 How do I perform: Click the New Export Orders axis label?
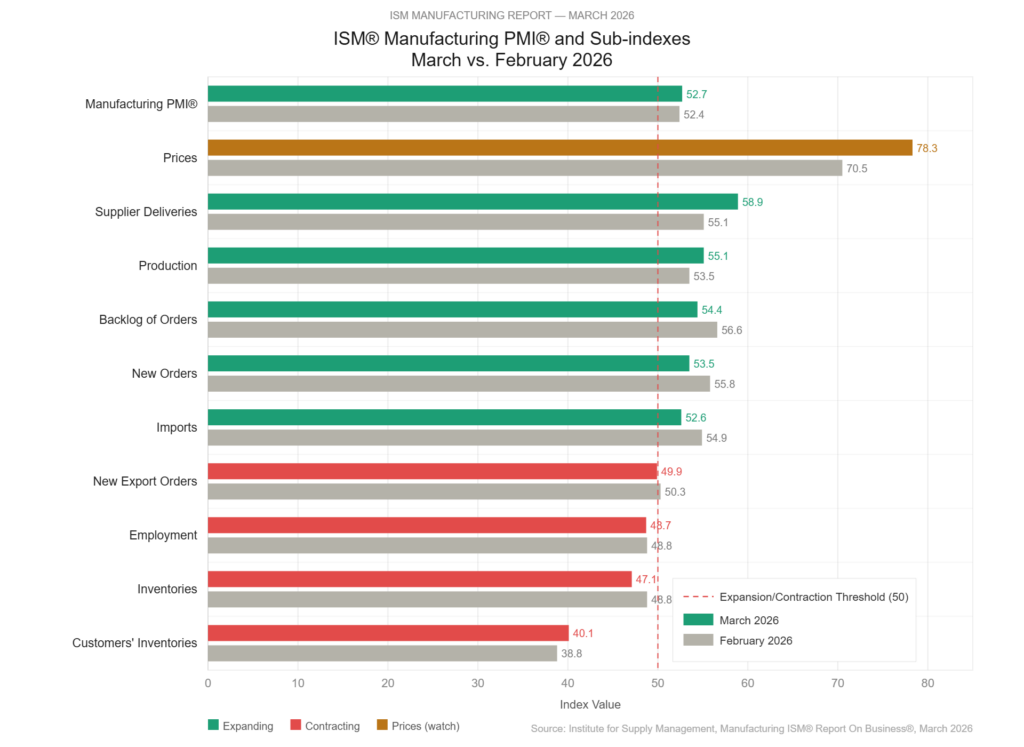tap(144, 482)
